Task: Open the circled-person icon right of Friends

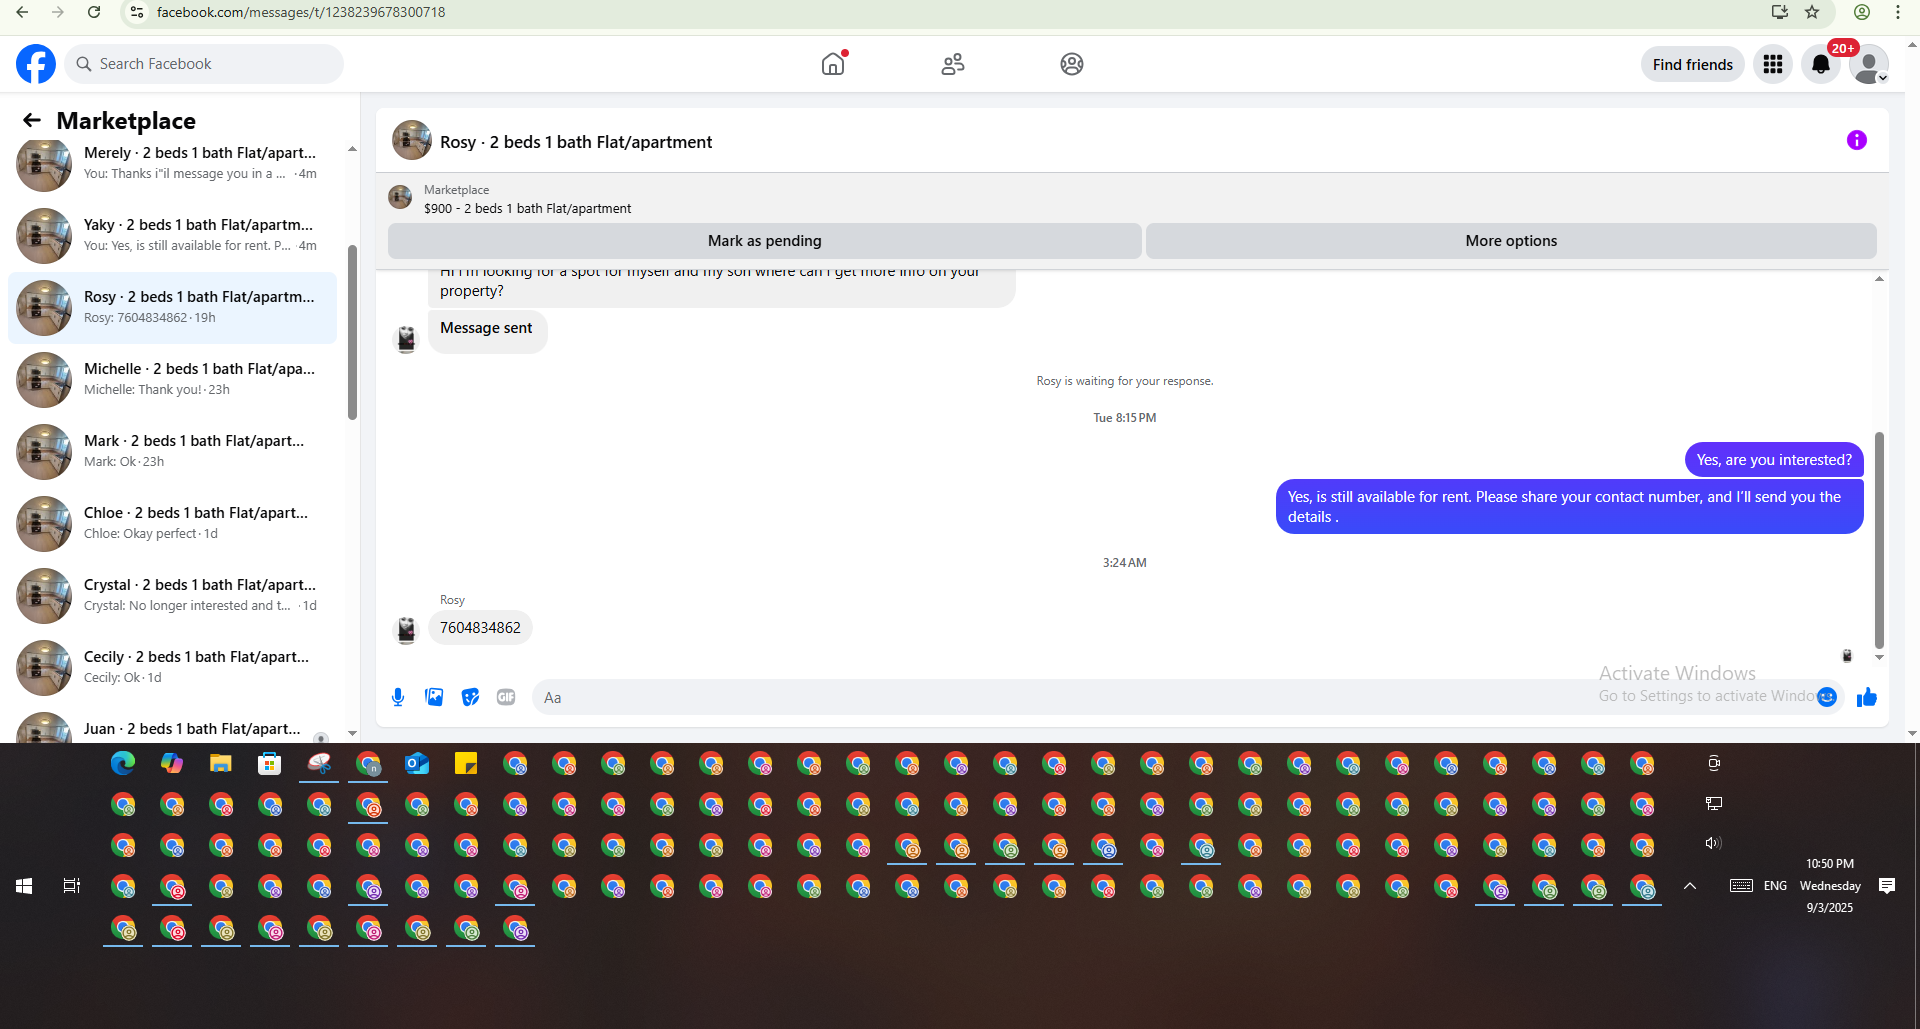Action: click(x=1072, y=64)
